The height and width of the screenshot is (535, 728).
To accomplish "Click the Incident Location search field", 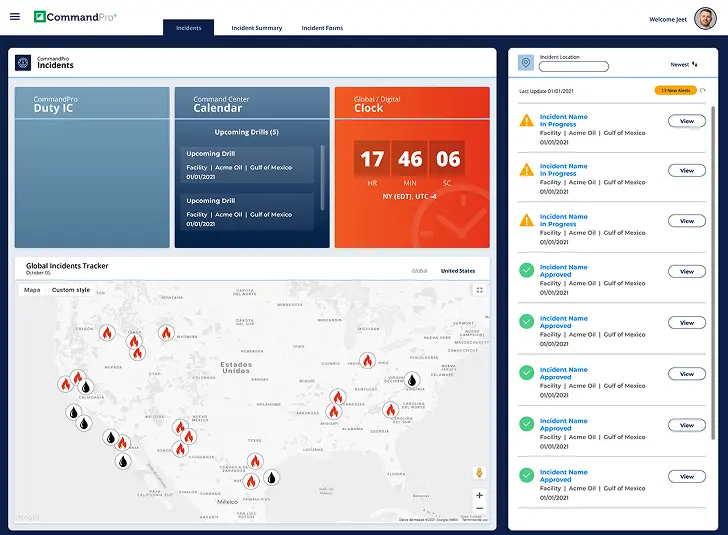I will pos(574,67).
